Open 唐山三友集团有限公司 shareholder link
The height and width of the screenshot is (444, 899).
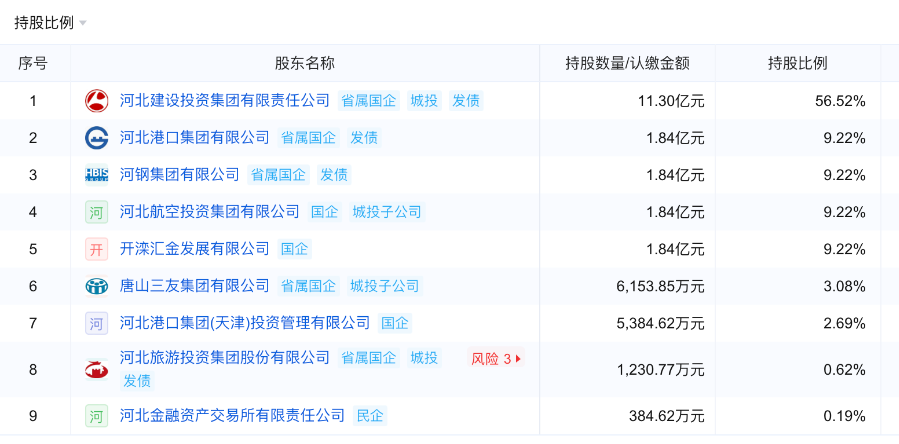coord(194,286)
